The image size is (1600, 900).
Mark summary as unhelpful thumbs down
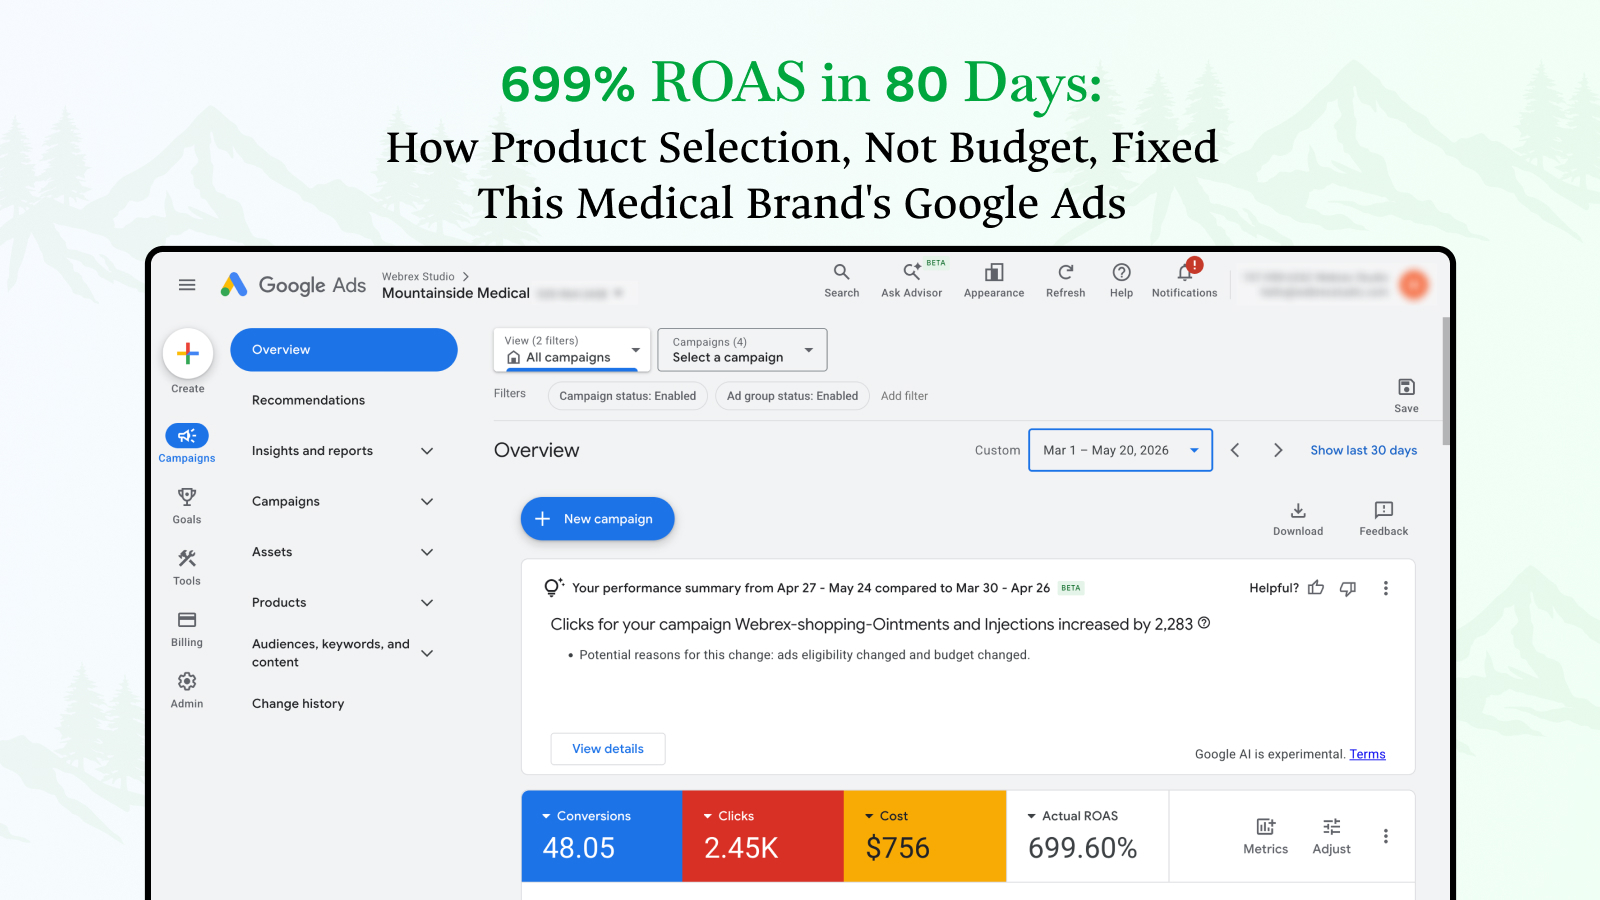[1348, 588]
